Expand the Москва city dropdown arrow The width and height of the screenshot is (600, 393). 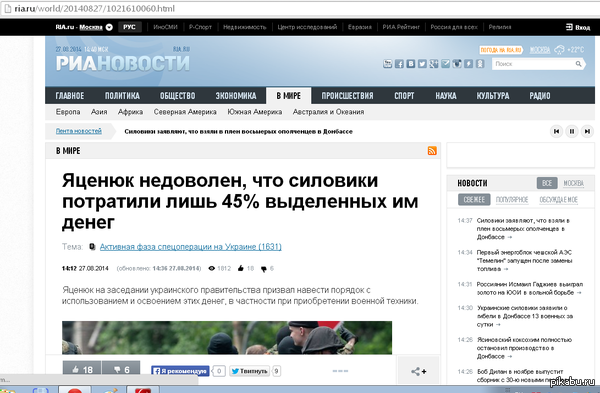pyautogui.click(x=109, y=27)
